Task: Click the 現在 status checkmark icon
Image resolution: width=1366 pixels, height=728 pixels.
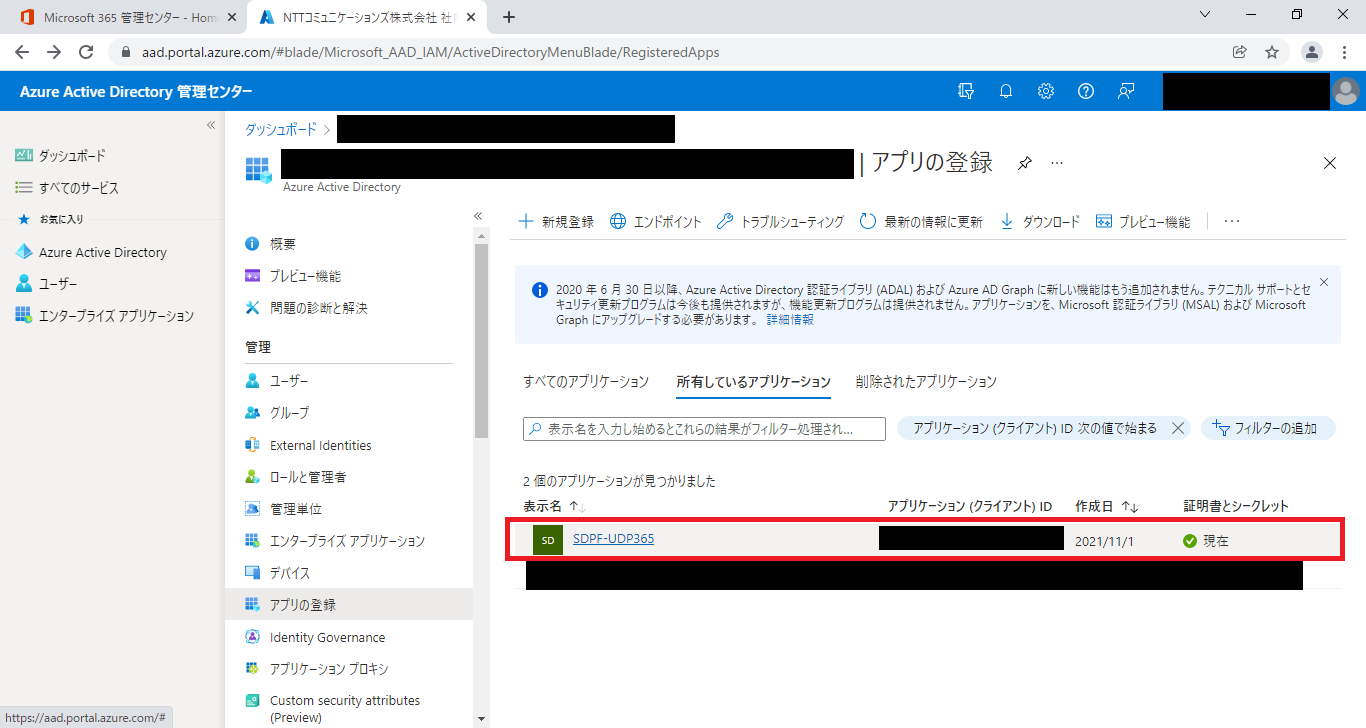Action: coord(1190,541)
